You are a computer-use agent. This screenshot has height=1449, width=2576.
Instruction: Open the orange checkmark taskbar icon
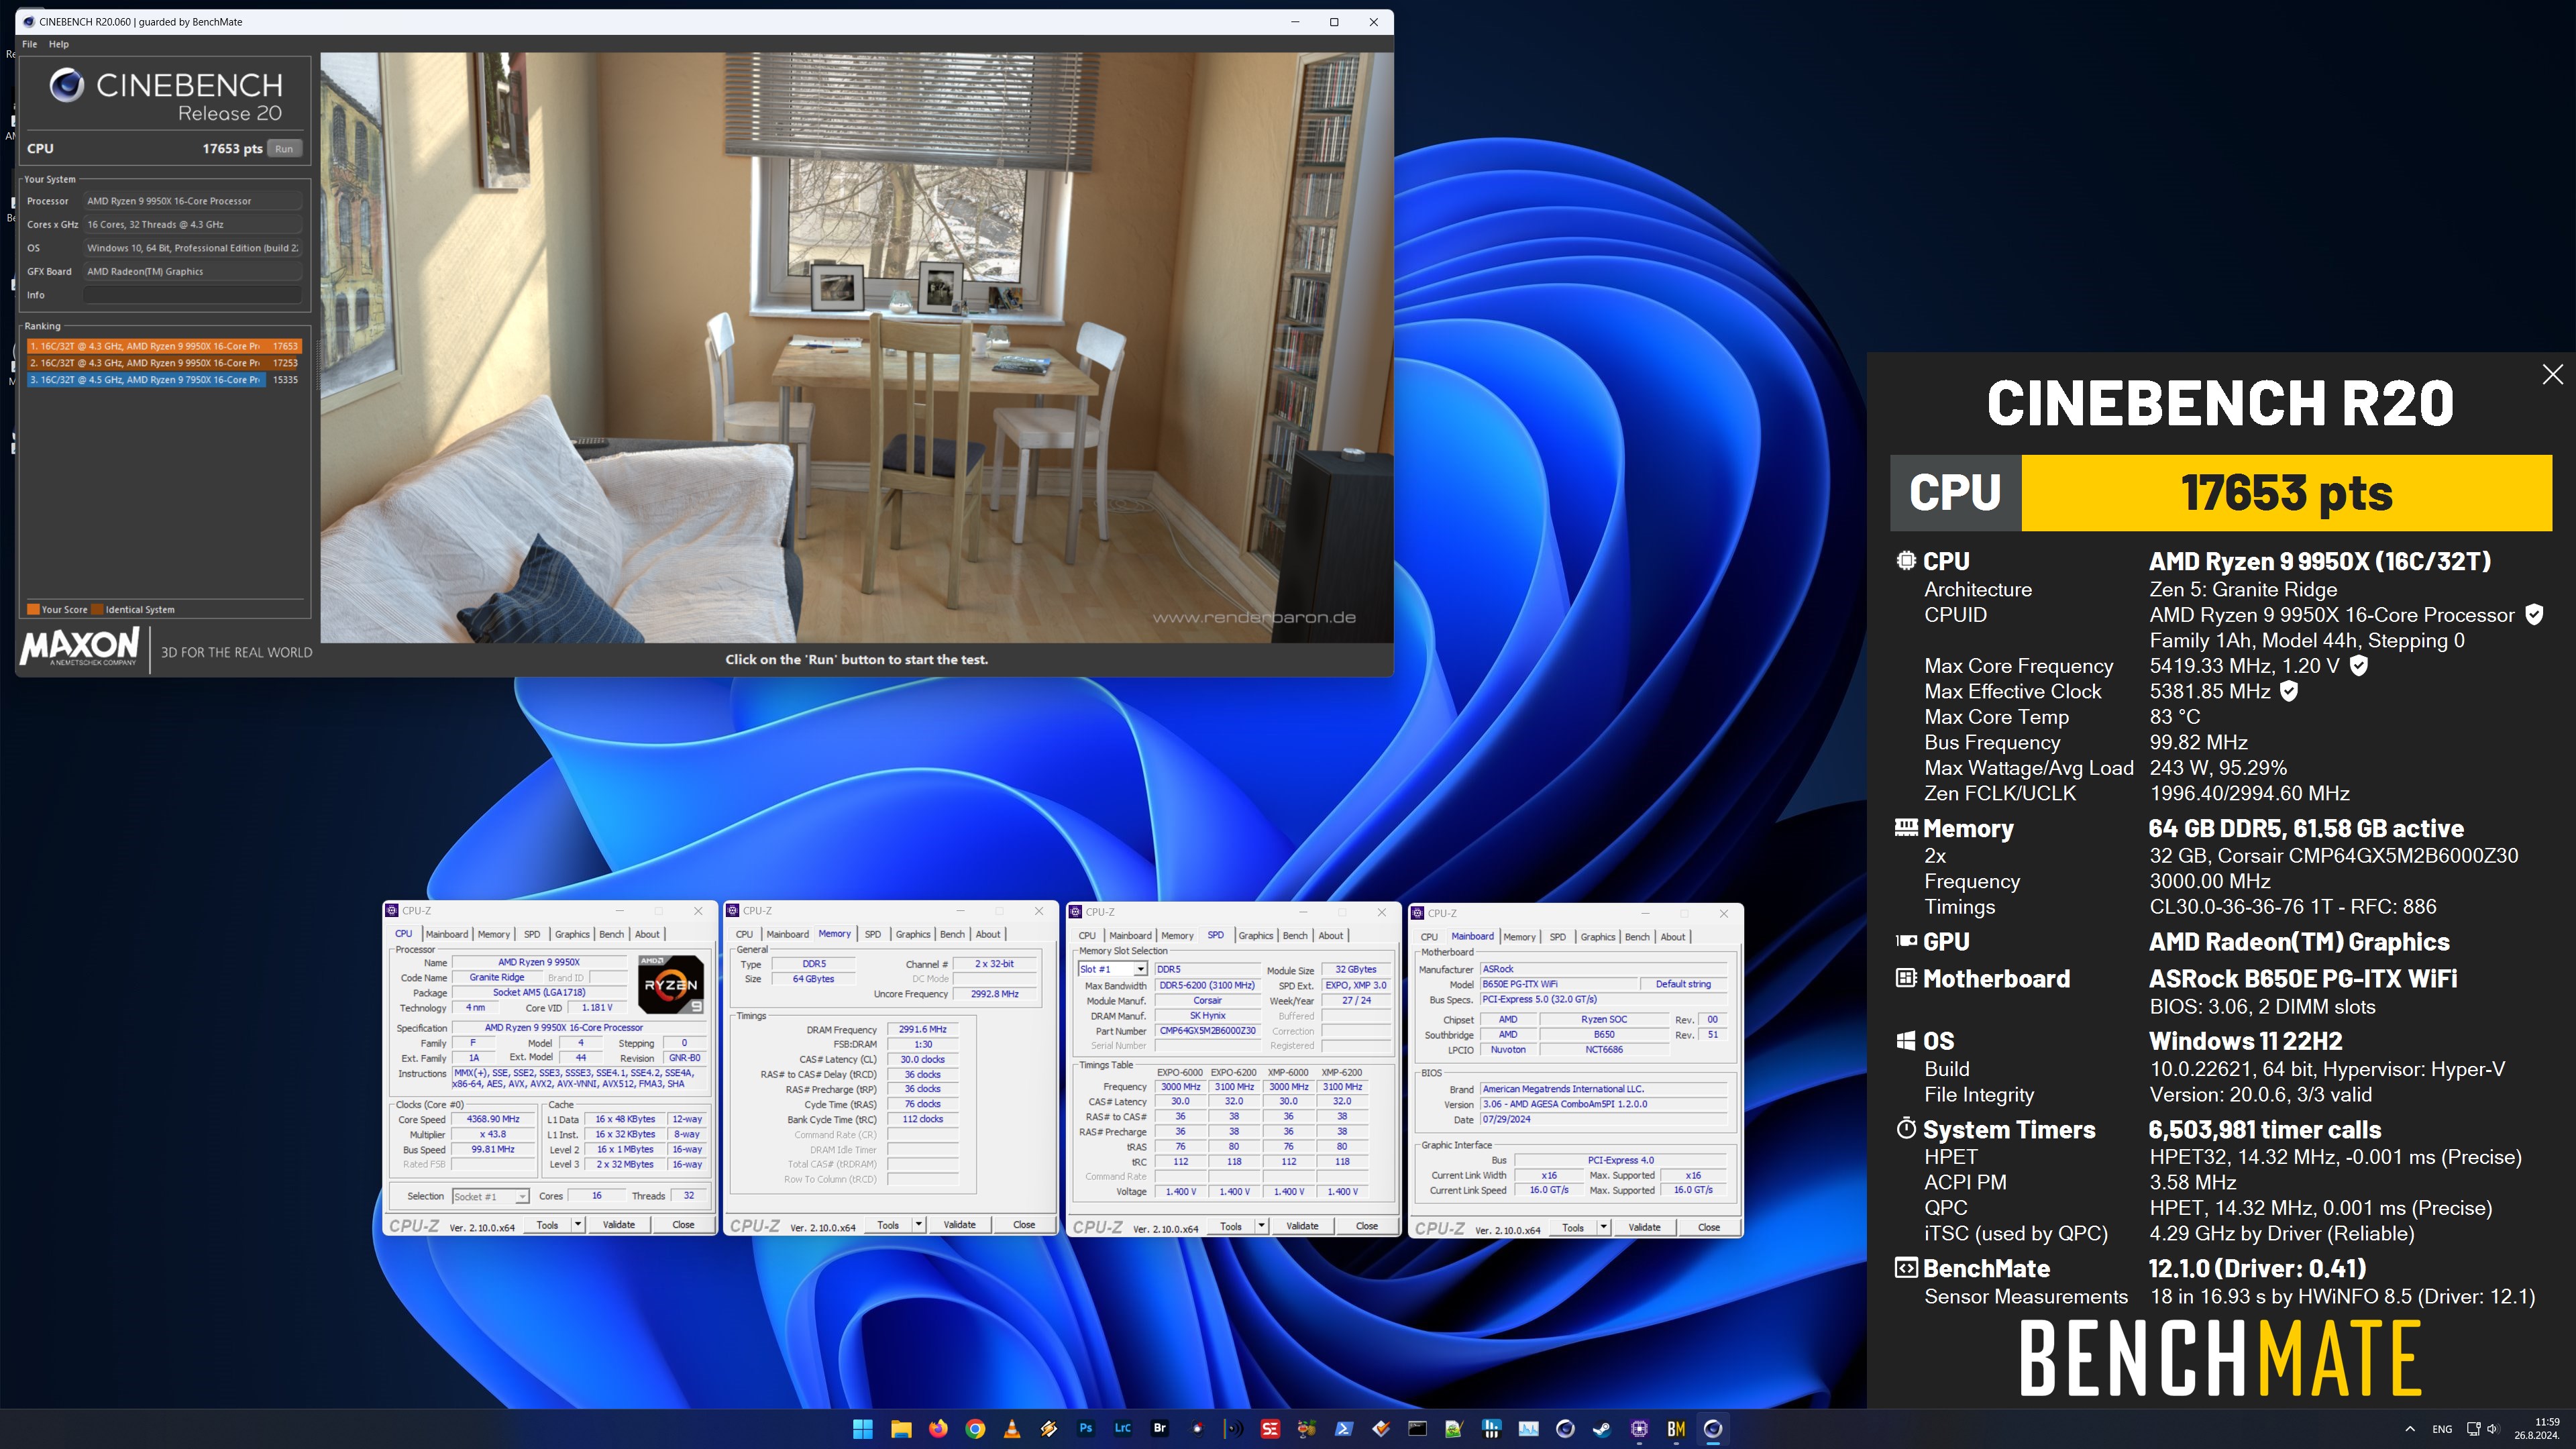(1380, 1428)
